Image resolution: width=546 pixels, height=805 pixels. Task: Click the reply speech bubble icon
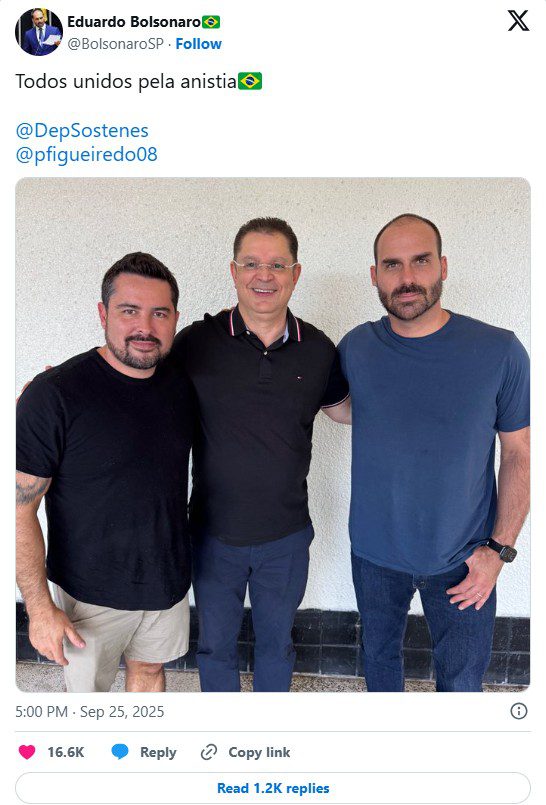pos(120,752)
